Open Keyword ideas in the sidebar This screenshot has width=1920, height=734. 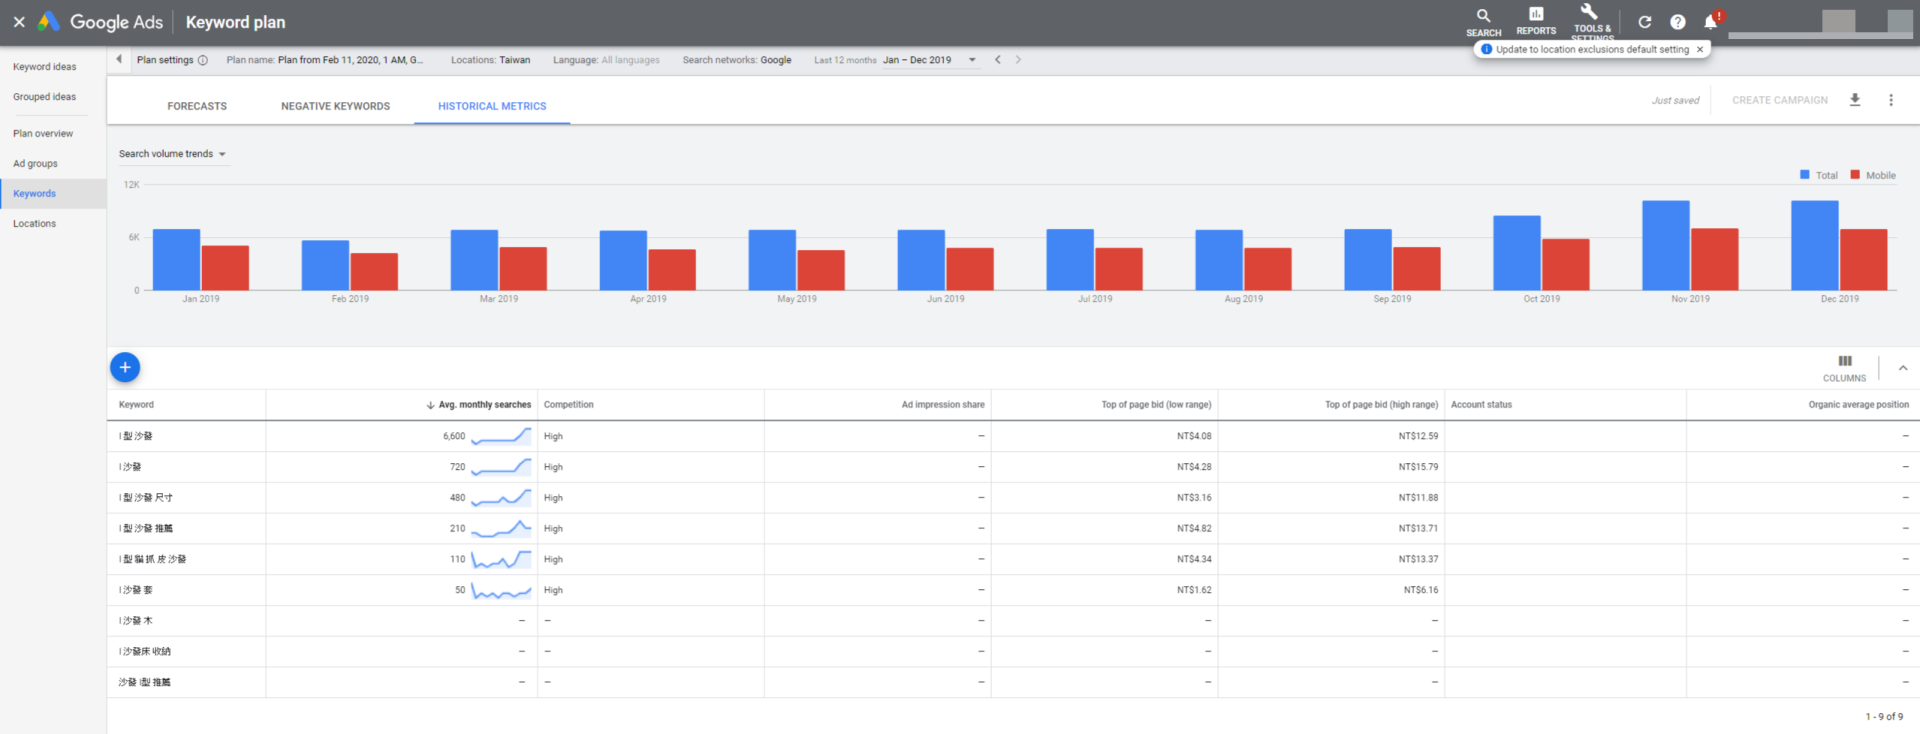(x=45, y=67)
